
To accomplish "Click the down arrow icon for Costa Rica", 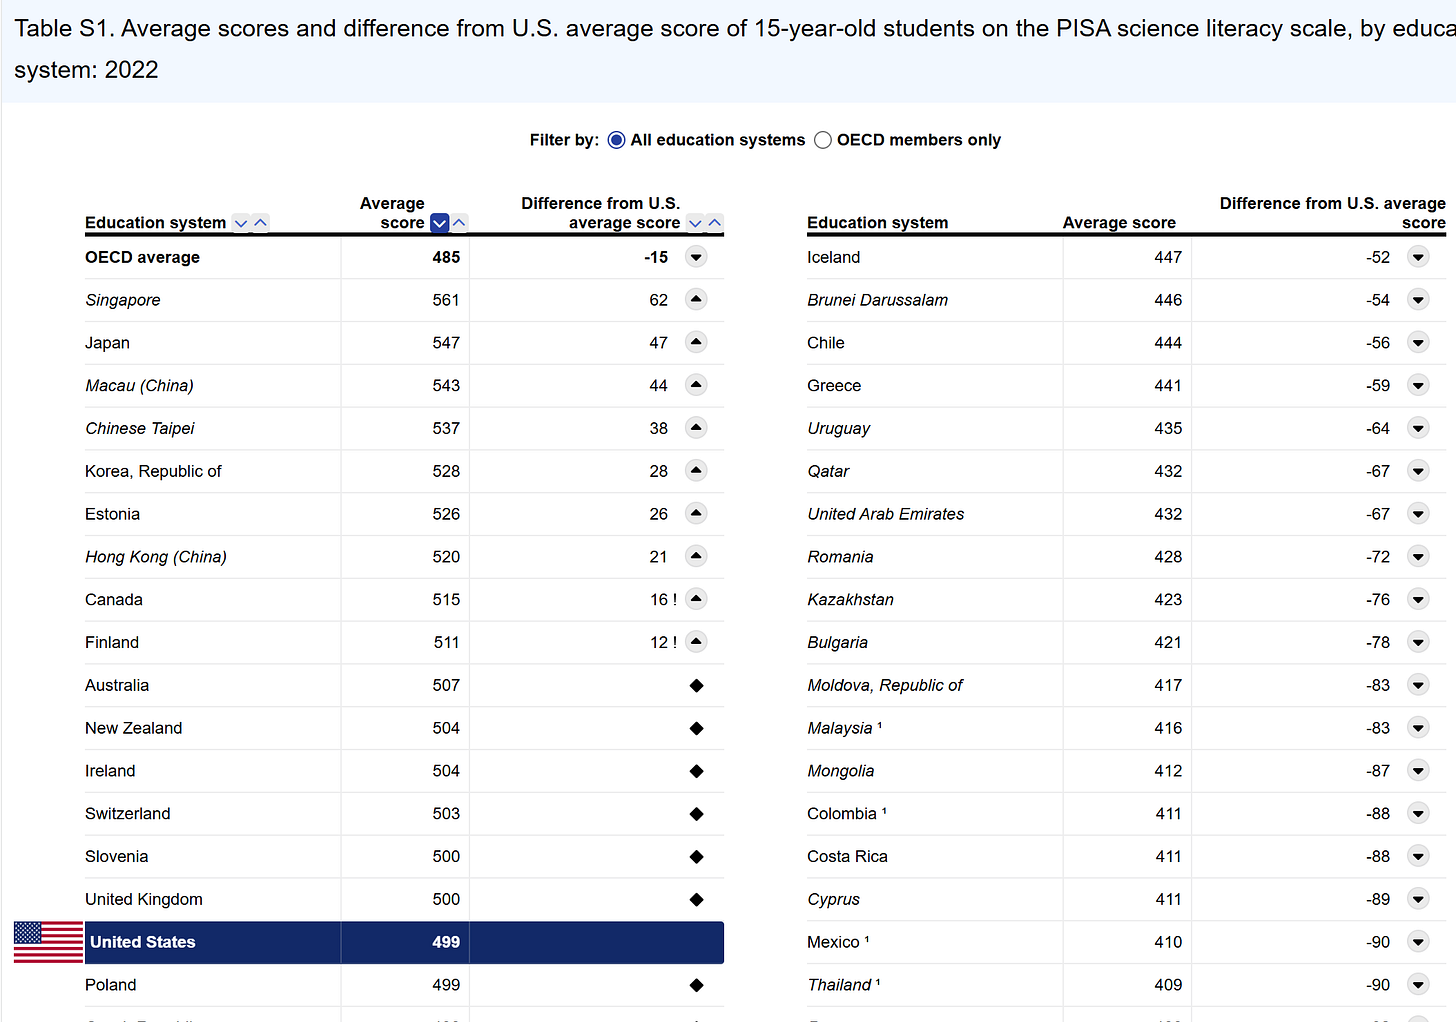I will click(1418, 855).
